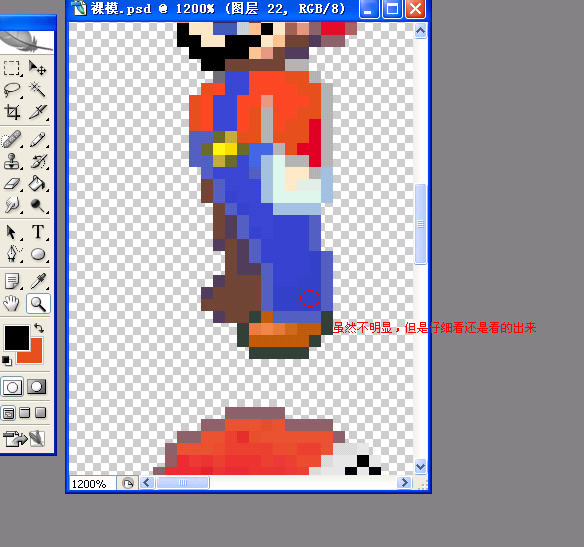
Task: Switch to Quick Mask mode
Action: click(37, 387)
